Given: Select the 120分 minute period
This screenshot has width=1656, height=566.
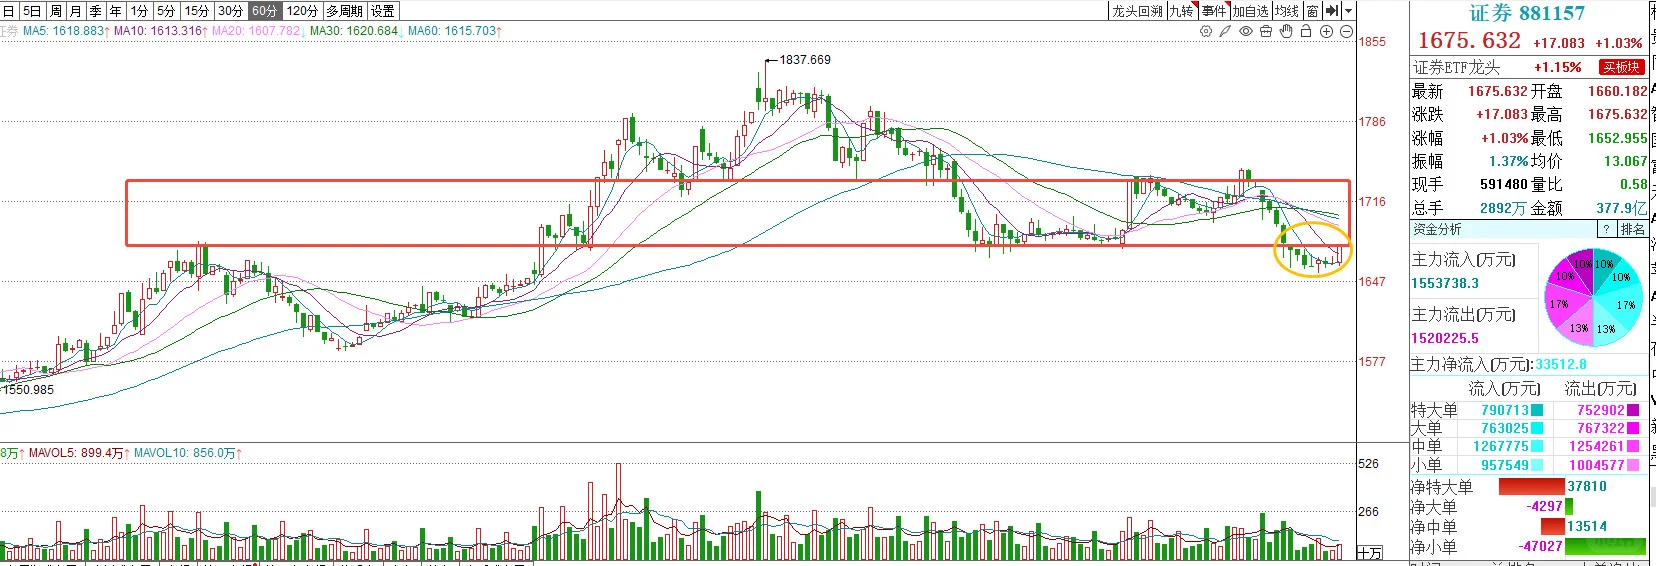Looking at the screenshot, I should click(302, 11).
